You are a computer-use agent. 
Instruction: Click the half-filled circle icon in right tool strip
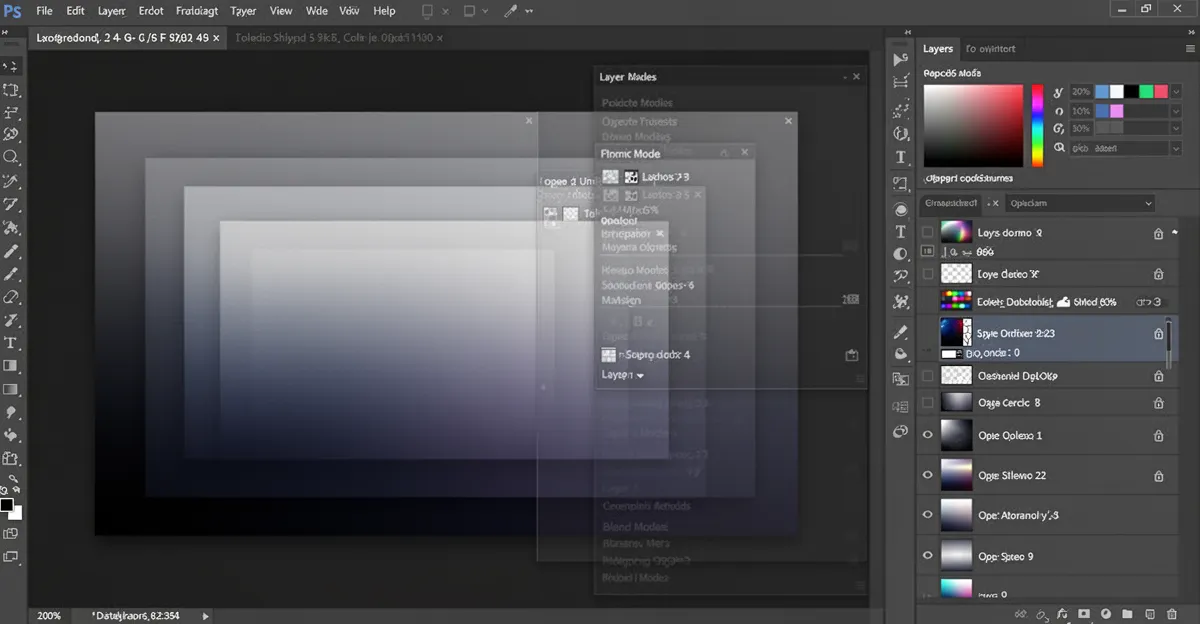(x=901, y=255)
